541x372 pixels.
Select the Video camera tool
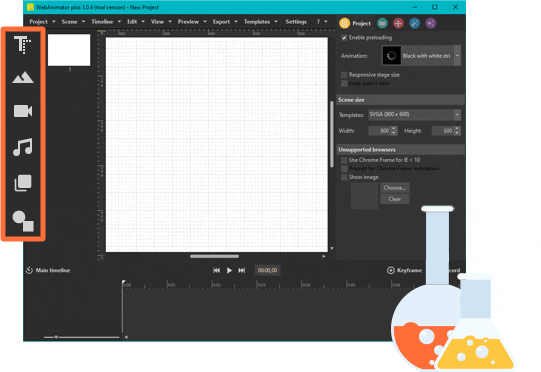point(23,111)
